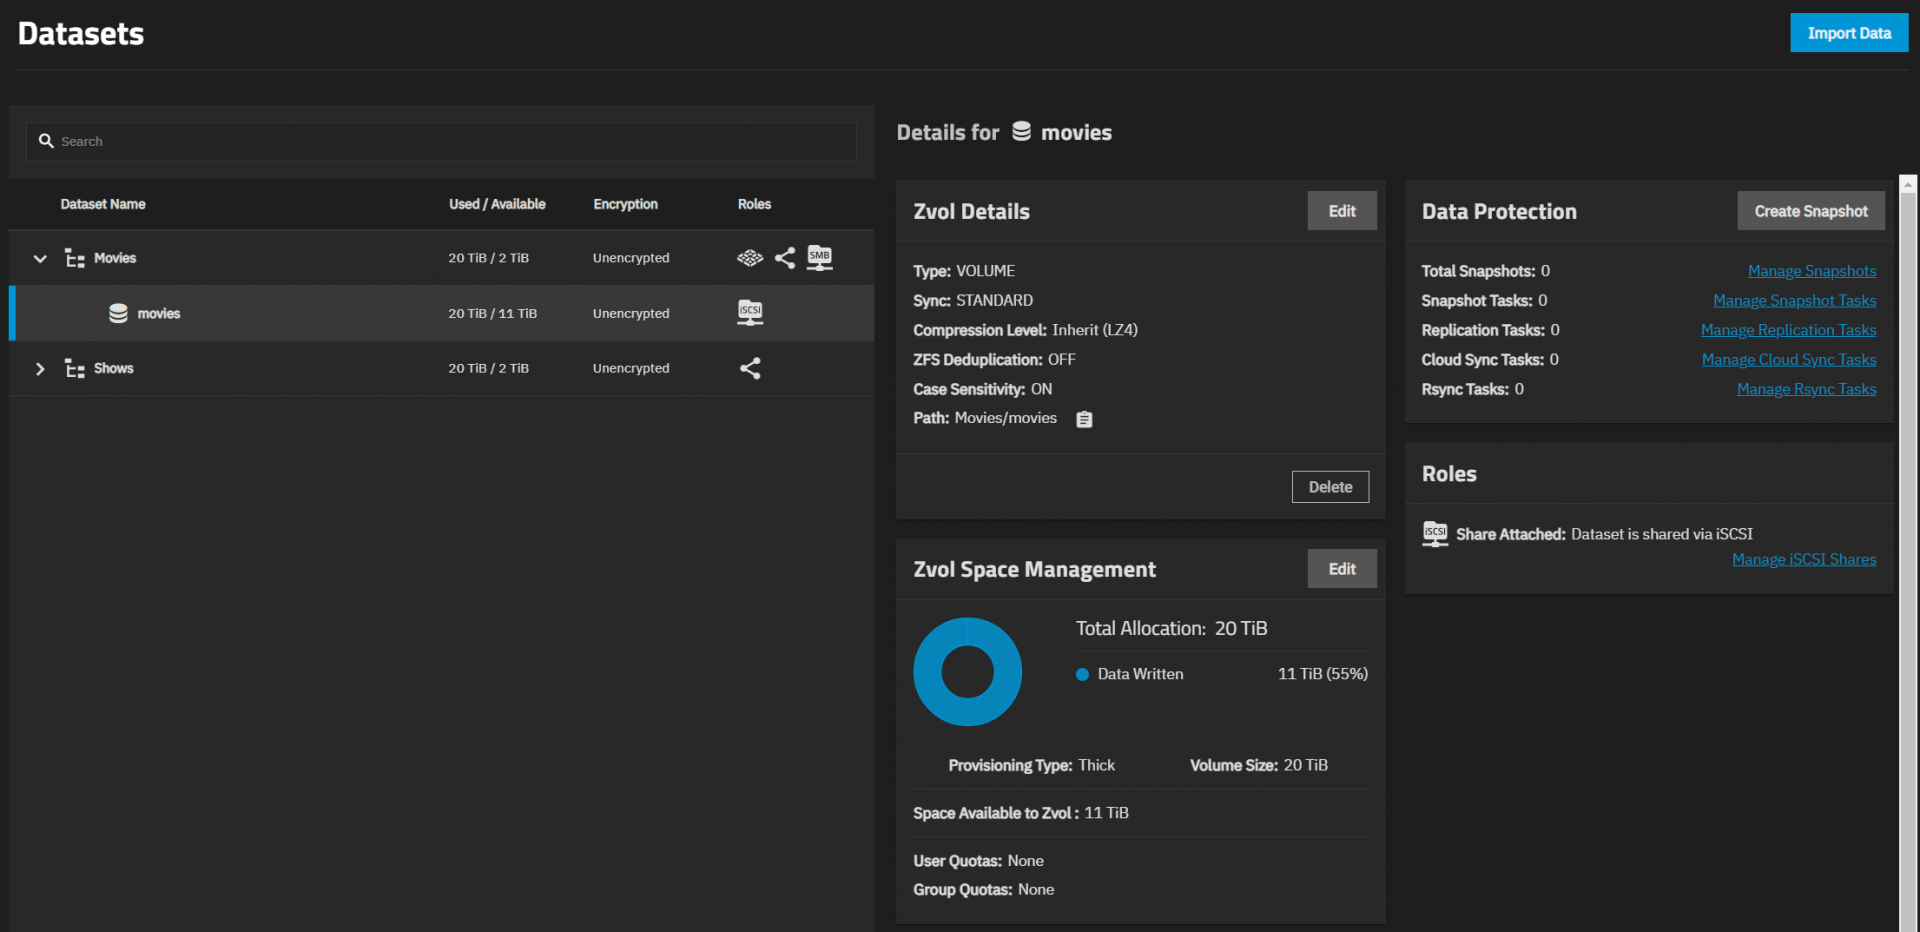Screen dimensions: 1920x932
Task: Click the movies zvol database icon
Action: [118, 313]
